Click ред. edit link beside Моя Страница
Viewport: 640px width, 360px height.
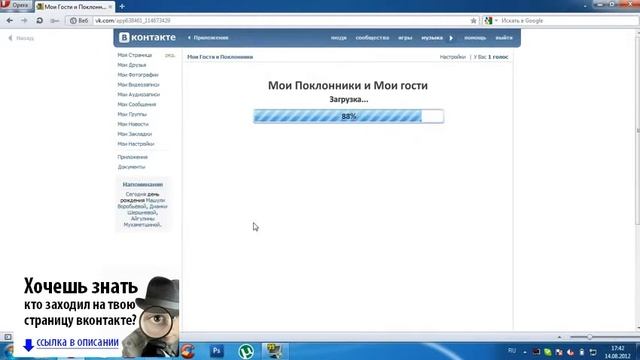point(170,55)
